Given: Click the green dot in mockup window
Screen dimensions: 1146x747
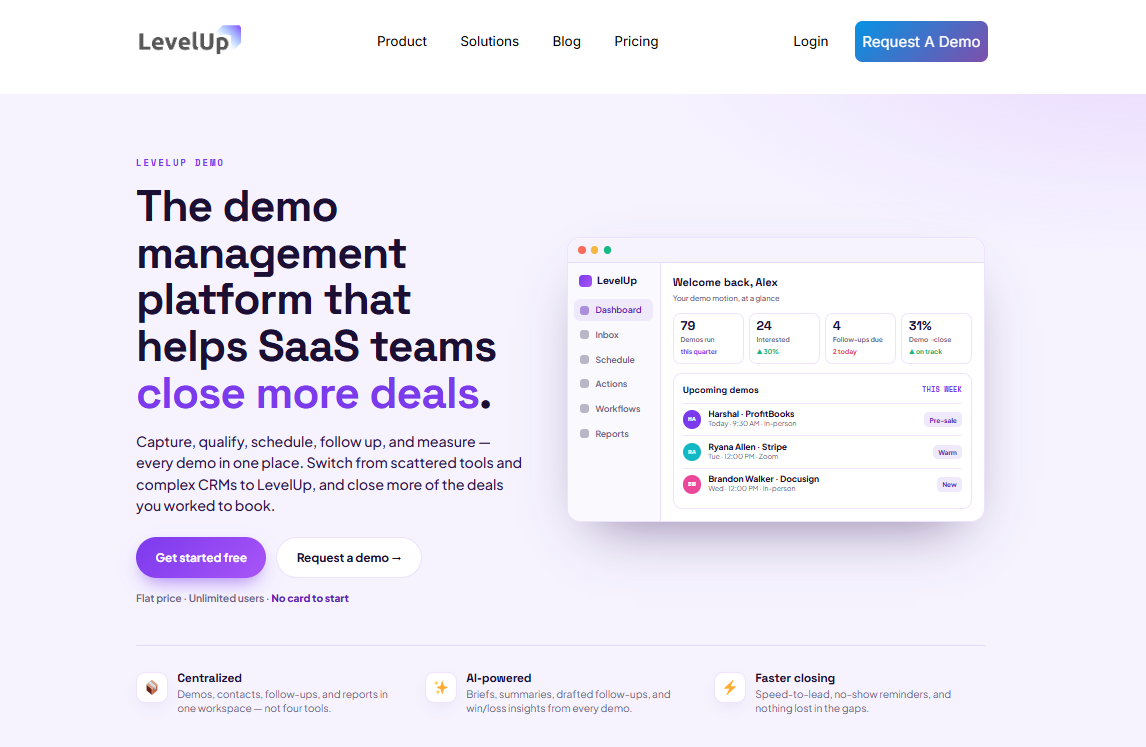Looking at the screenshot, I should pyautogui.click(x=607, y=250).
